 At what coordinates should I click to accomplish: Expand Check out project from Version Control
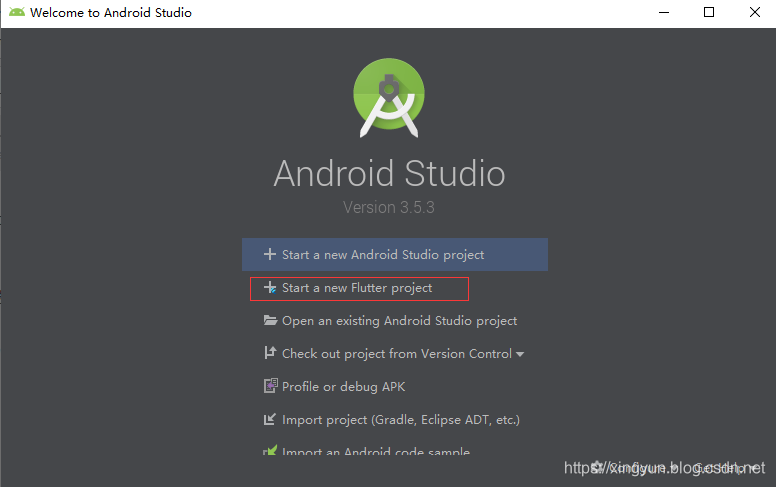(394, 353)
